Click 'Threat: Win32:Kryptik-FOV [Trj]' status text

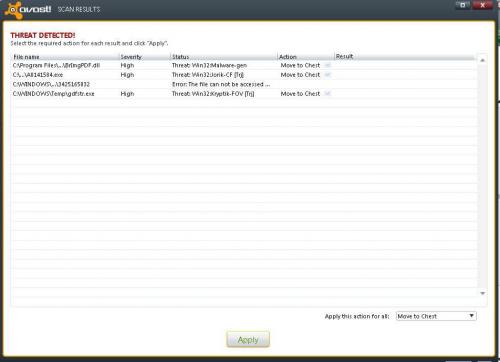tap(213, 94)
